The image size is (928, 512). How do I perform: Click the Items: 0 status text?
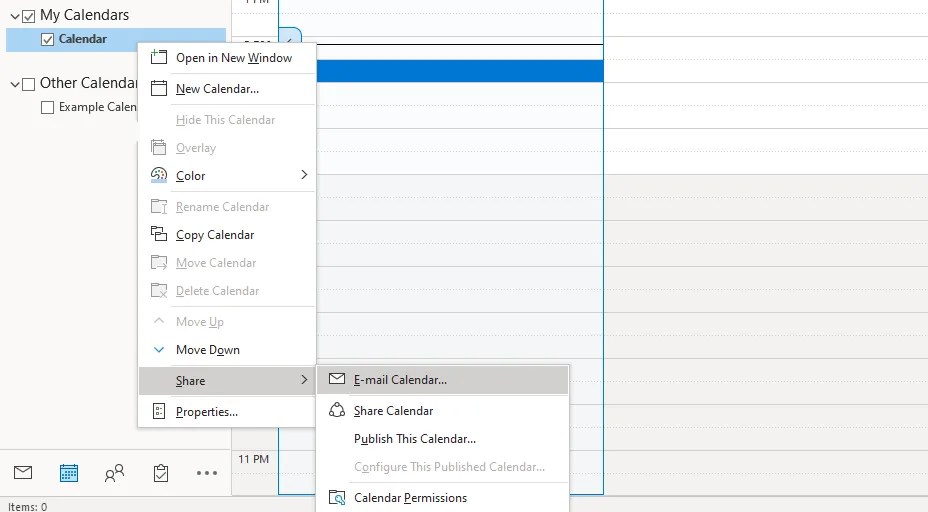click(x=27, y=507)
